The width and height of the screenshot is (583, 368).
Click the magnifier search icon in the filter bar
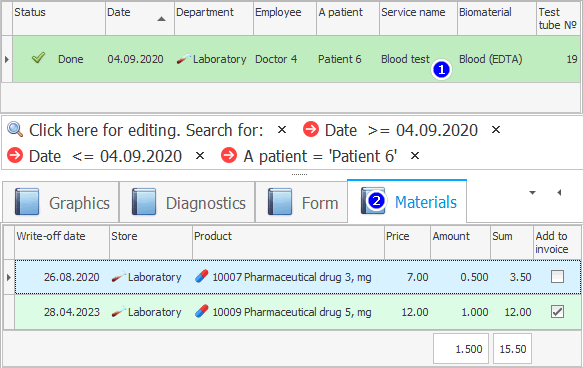[15, 129]
